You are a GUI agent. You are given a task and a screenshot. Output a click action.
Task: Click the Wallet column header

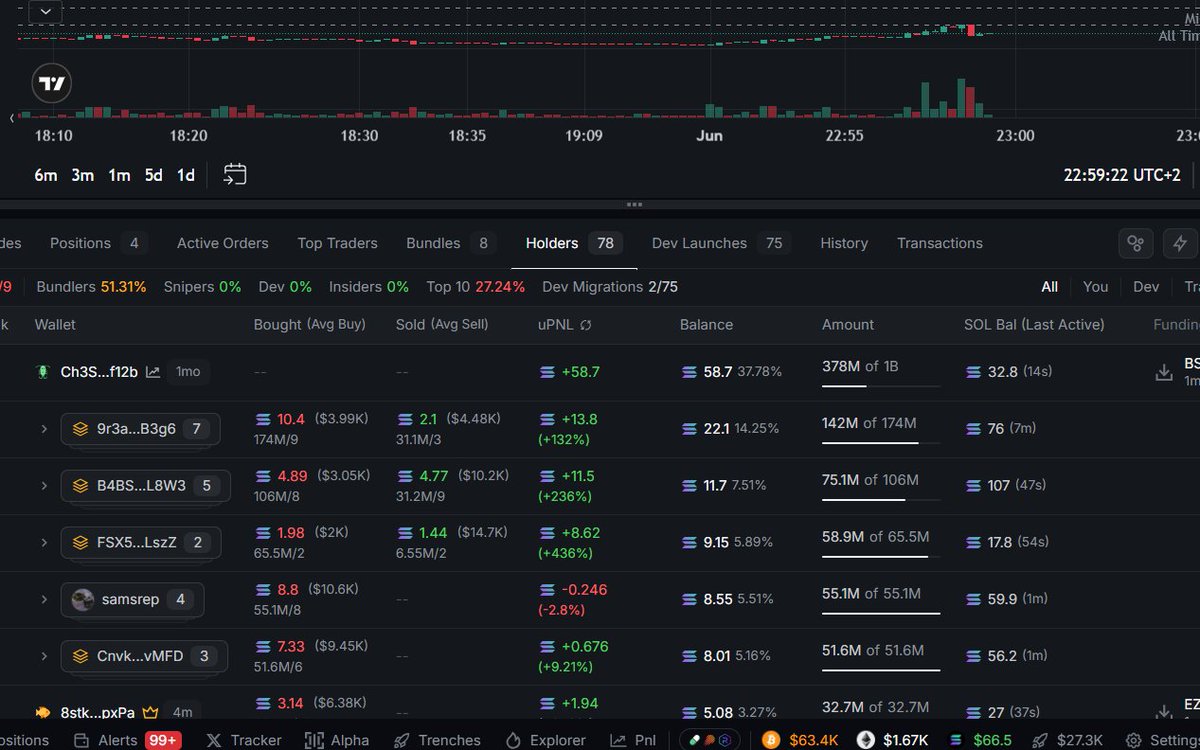tap(55, 325)
